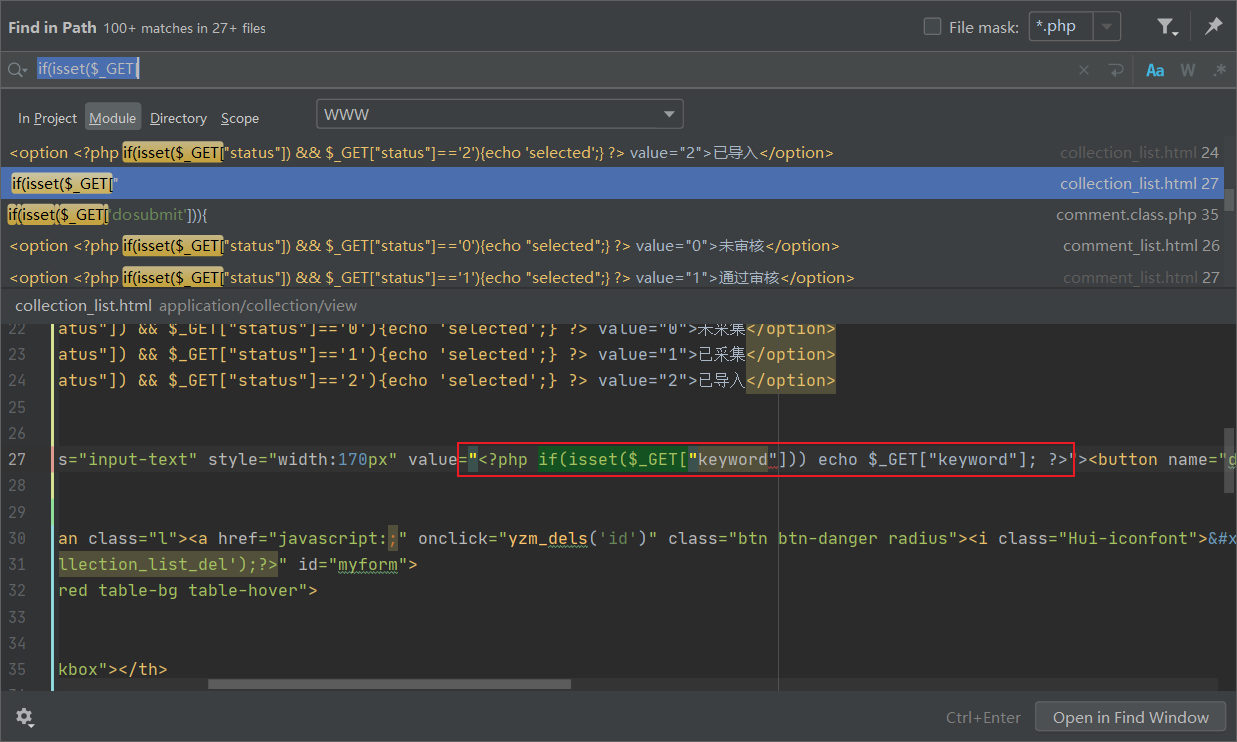Click line number 35 in gutter
This screenshot has height=742, width=1237.
[x=16, y=669]
